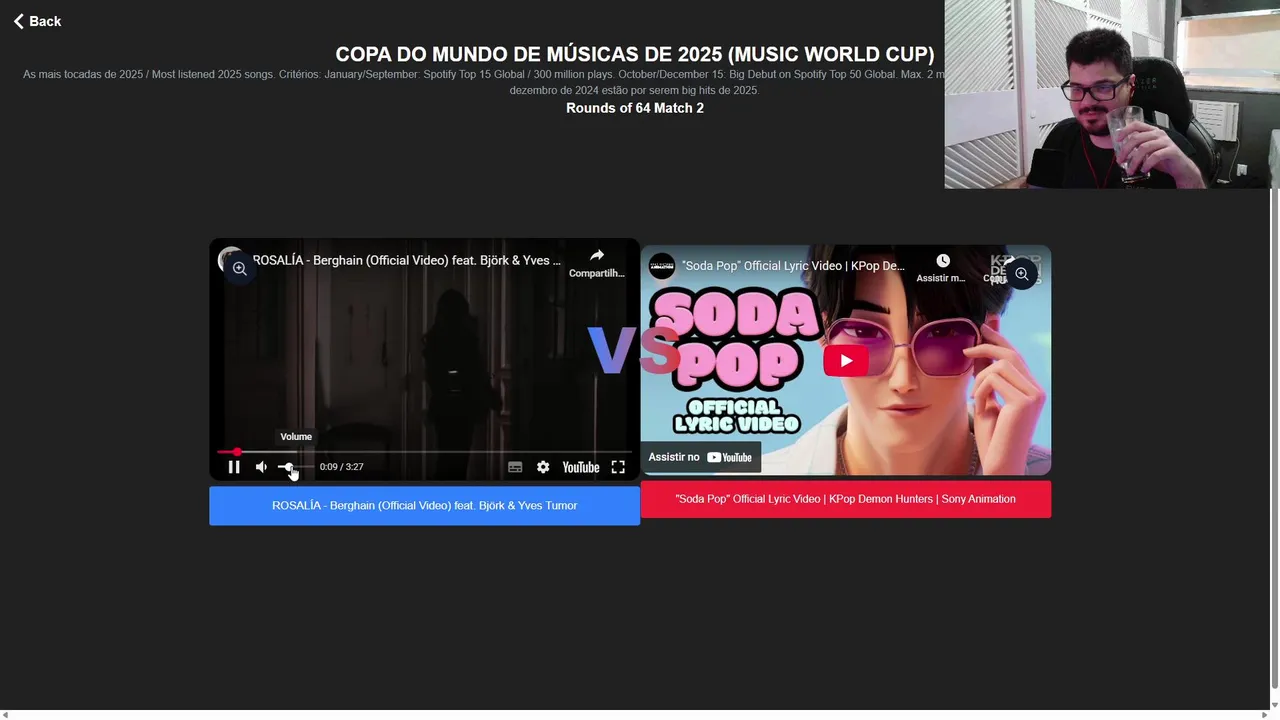Screen dimensions: 1280x720
Task: Enter fullscreen on the Berghain video
Action: pos(618,467)
